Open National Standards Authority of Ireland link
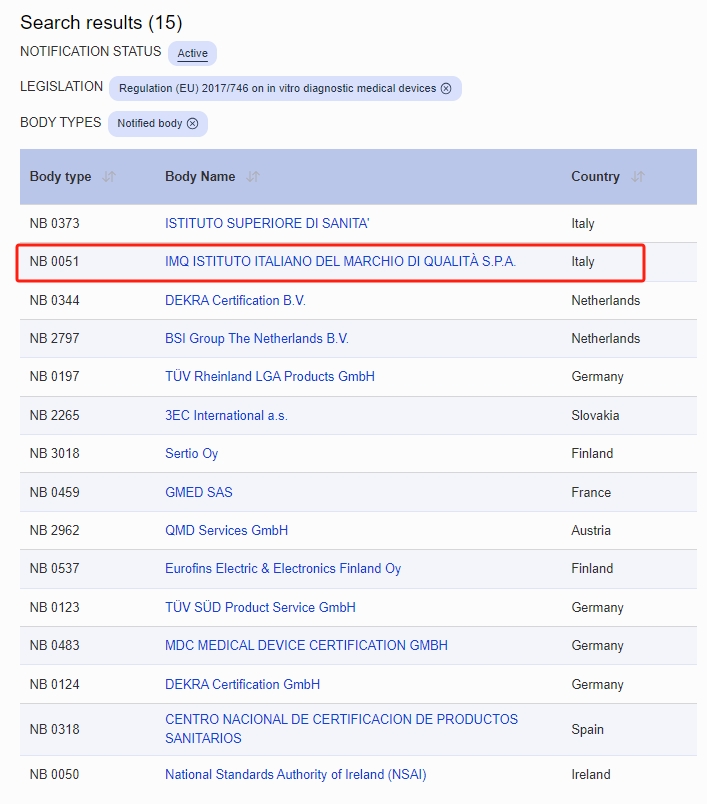Viewport: 707px width, 804px height. coord(296,774)
